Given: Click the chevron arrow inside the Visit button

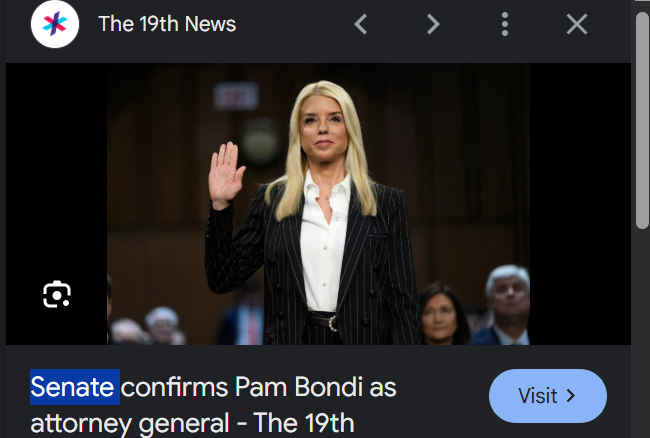Looking at the screenshot, I should pyautogui.click(x=571, y=396).
